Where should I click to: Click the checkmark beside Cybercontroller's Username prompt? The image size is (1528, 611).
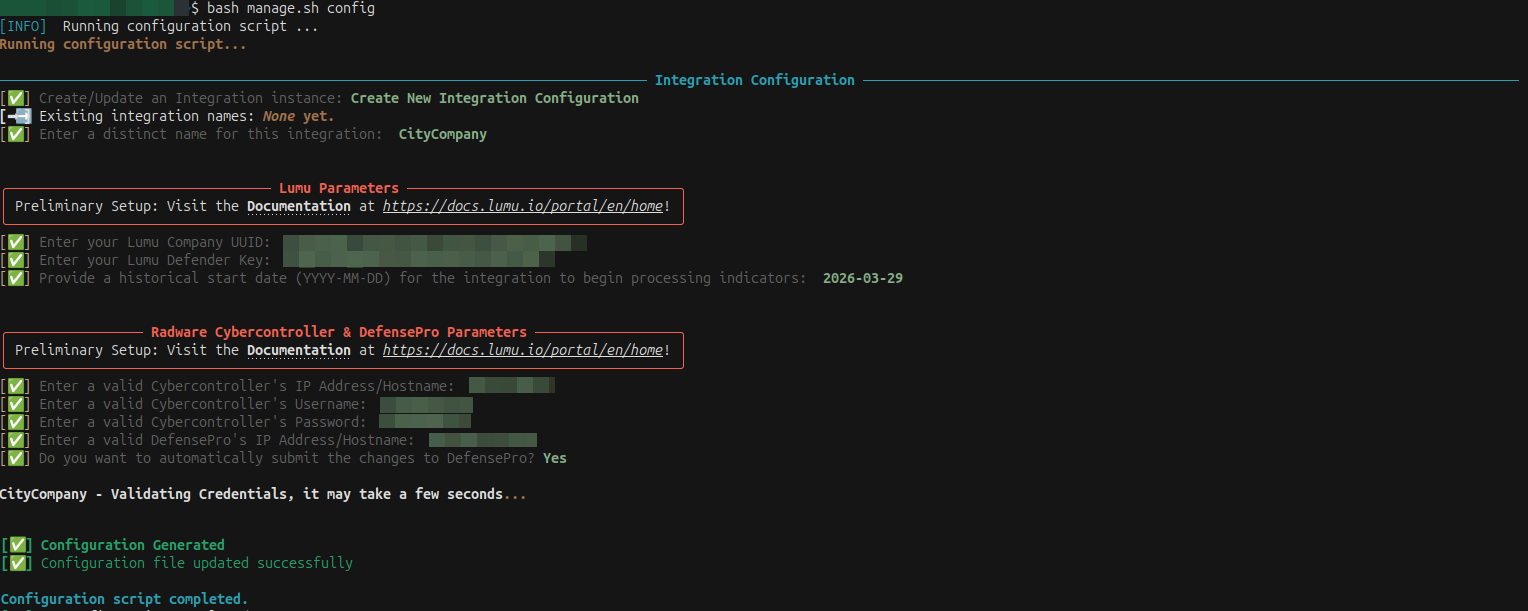[x=17, y=404]
